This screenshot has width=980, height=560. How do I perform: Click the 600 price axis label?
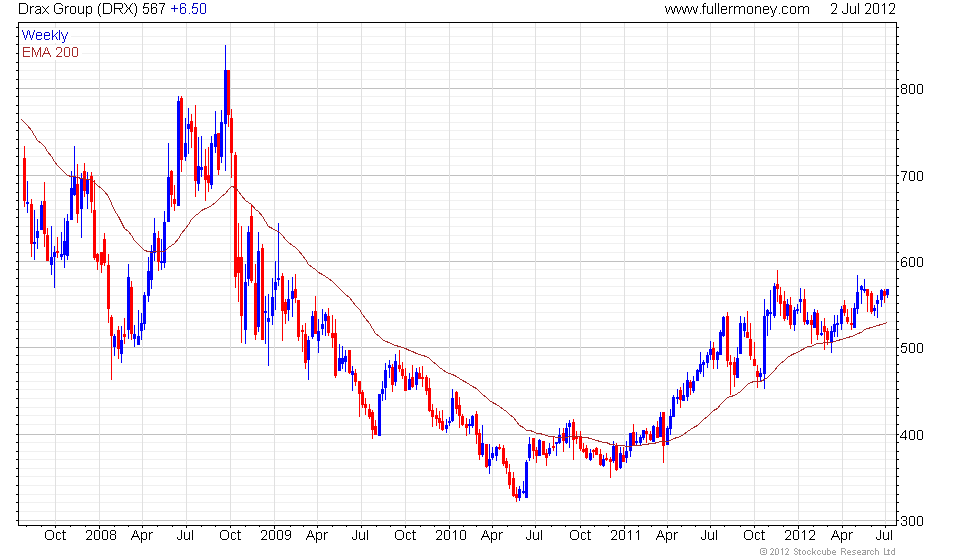pos(911,262)
